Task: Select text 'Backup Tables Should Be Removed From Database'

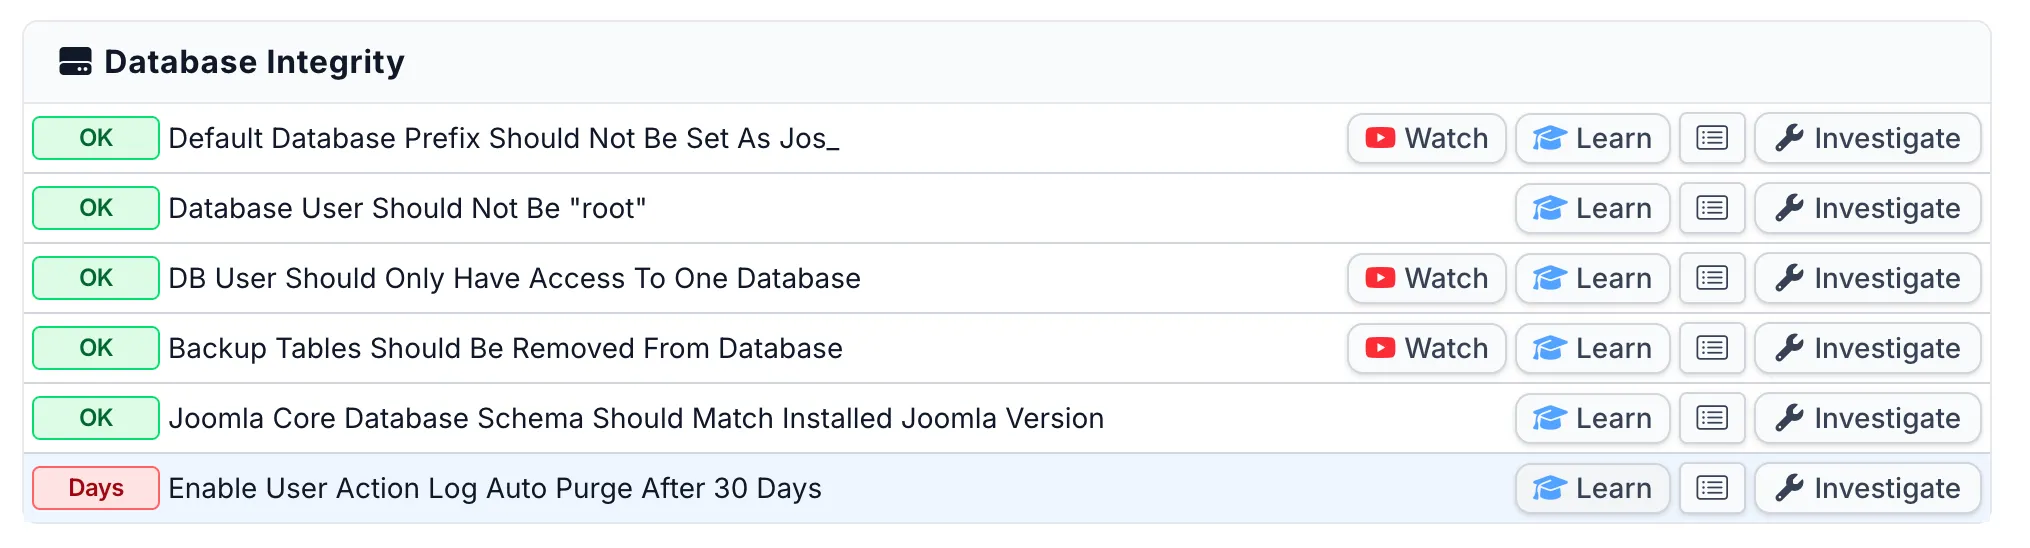Action: click(x=505, y=348)
